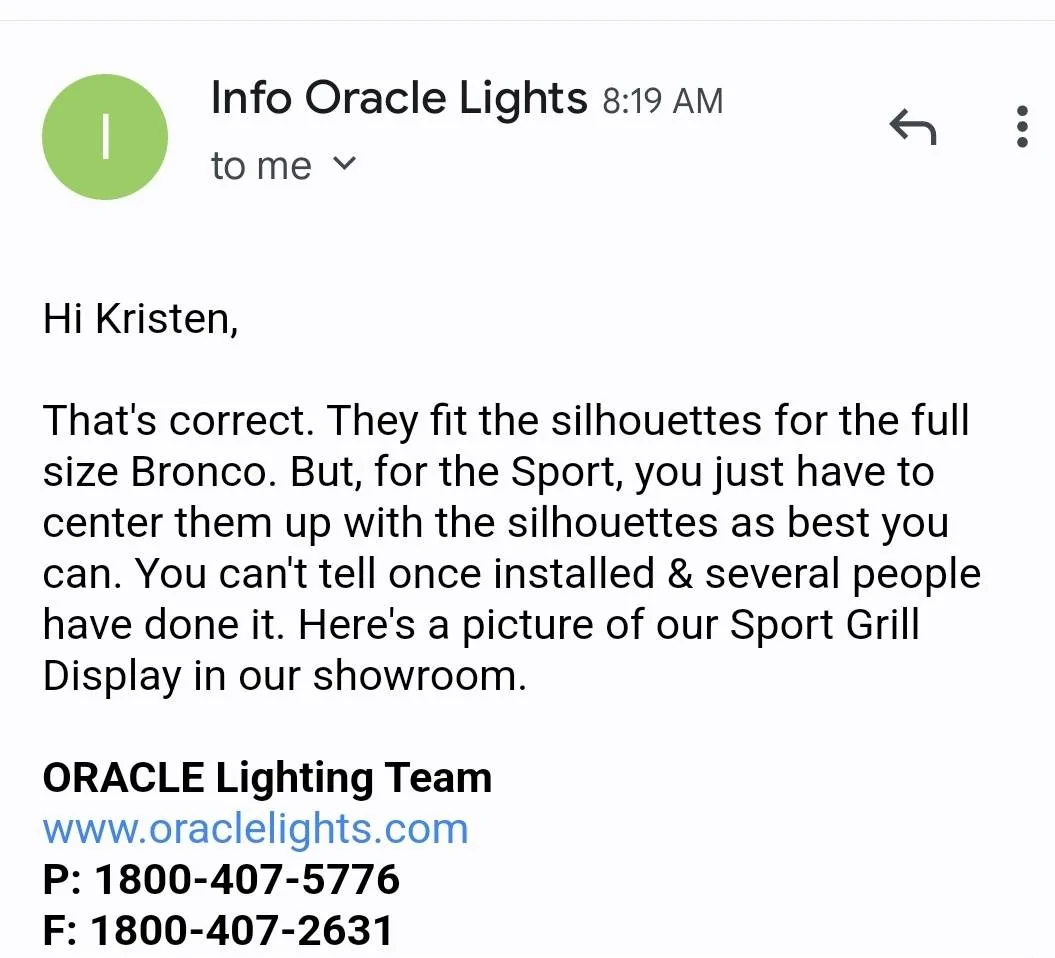Tap phone number 1800-407-5776
Viewport: 1055px width, 958px height.
click(220, 879)
